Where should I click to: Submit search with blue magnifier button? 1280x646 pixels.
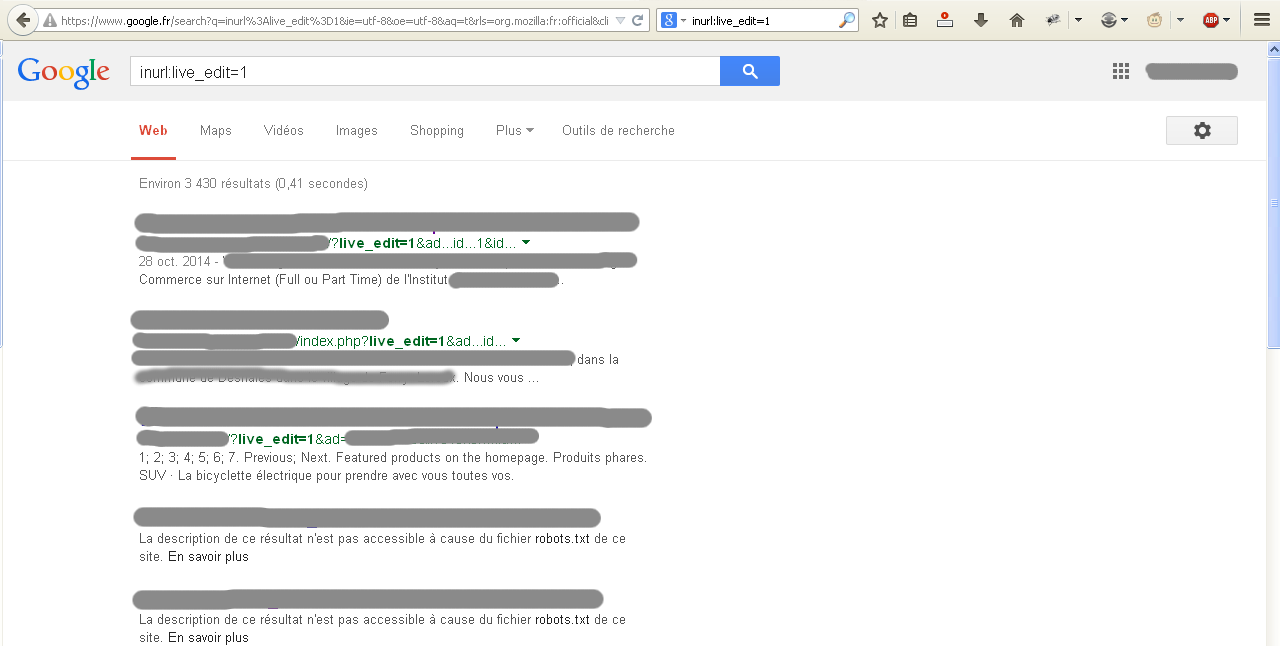750,71
